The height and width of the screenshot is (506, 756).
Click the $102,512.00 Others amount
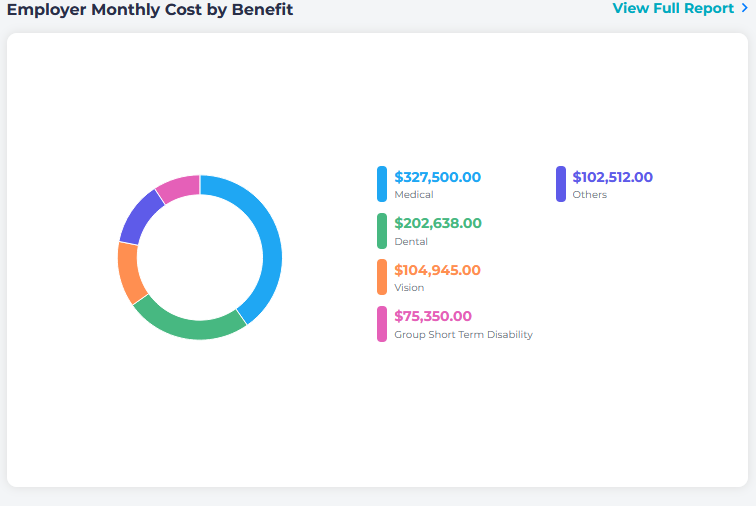point(612,177)
